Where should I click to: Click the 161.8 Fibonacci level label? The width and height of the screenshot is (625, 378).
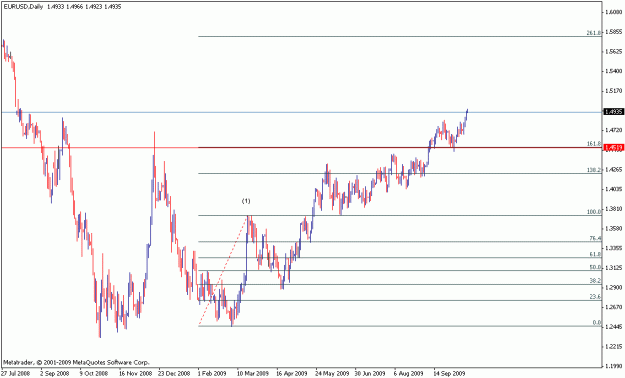pos(594,144)
